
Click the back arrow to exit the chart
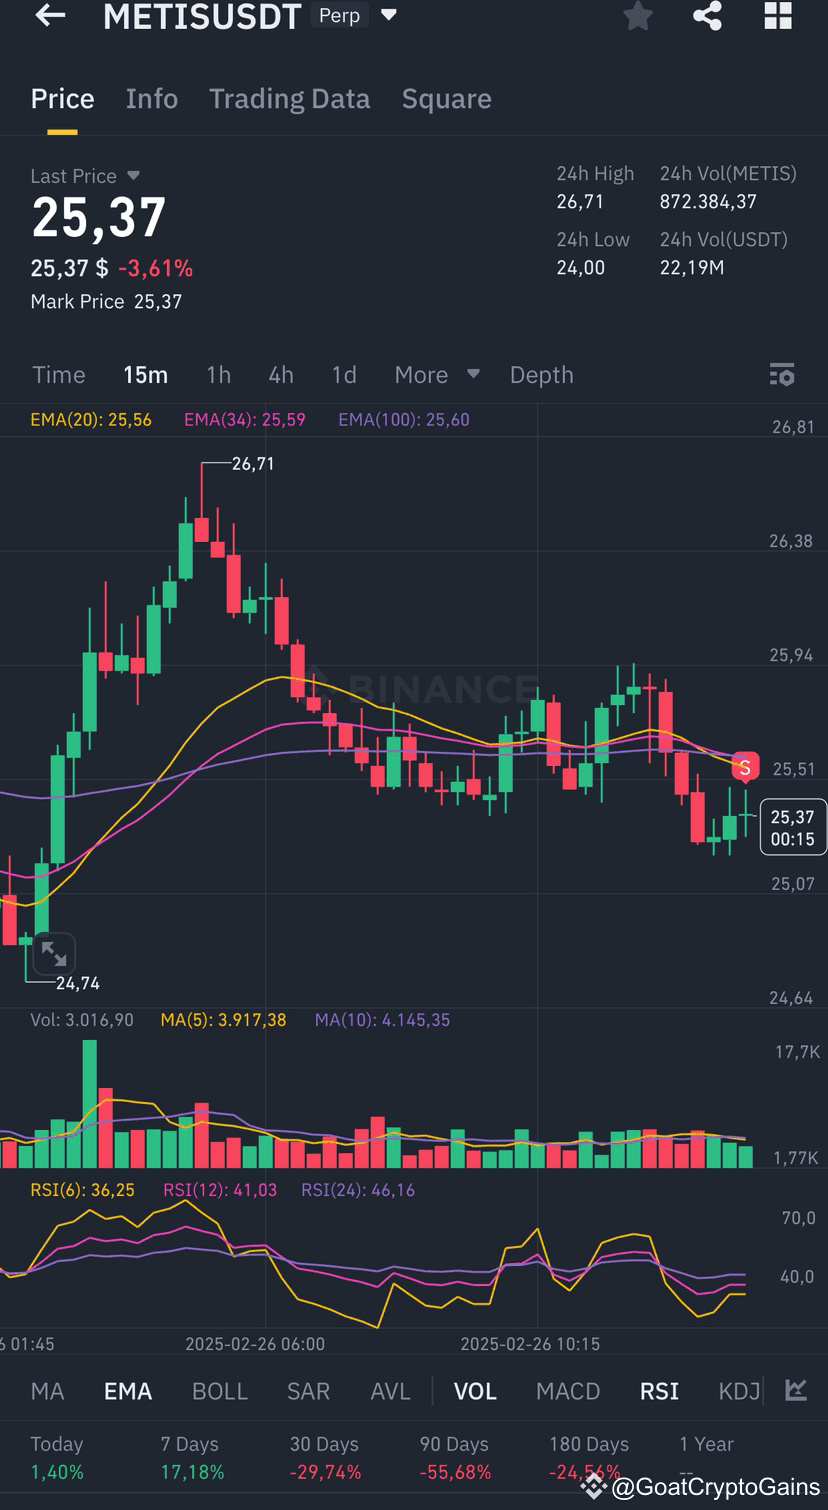coord(50,16)
